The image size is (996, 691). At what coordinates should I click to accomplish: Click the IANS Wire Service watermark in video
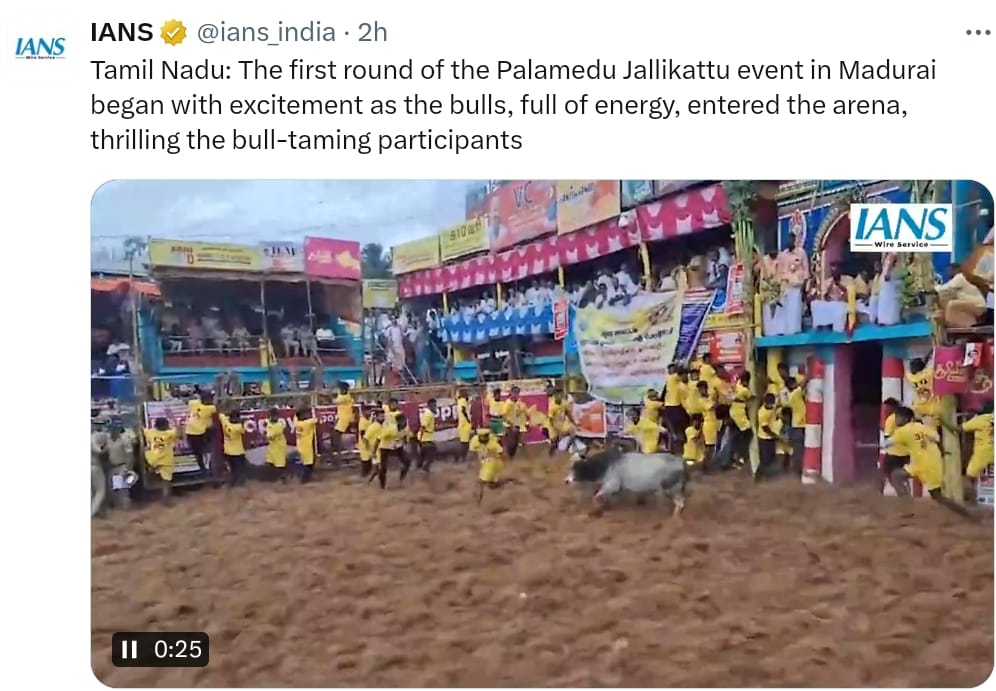coord(901,228)
